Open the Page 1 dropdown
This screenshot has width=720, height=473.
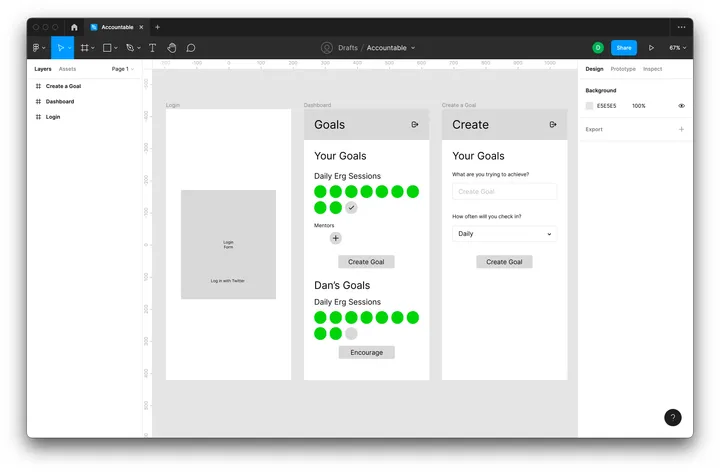123,69
